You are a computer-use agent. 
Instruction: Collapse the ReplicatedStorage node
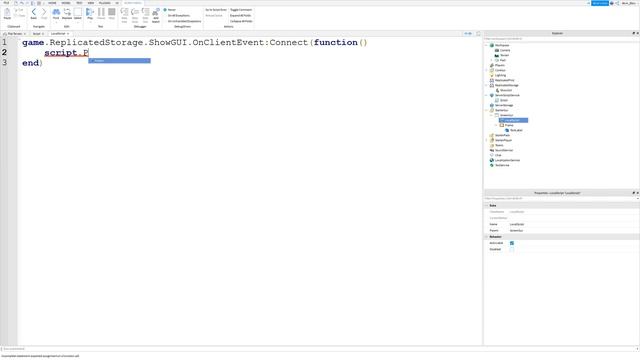pos(487,85)
